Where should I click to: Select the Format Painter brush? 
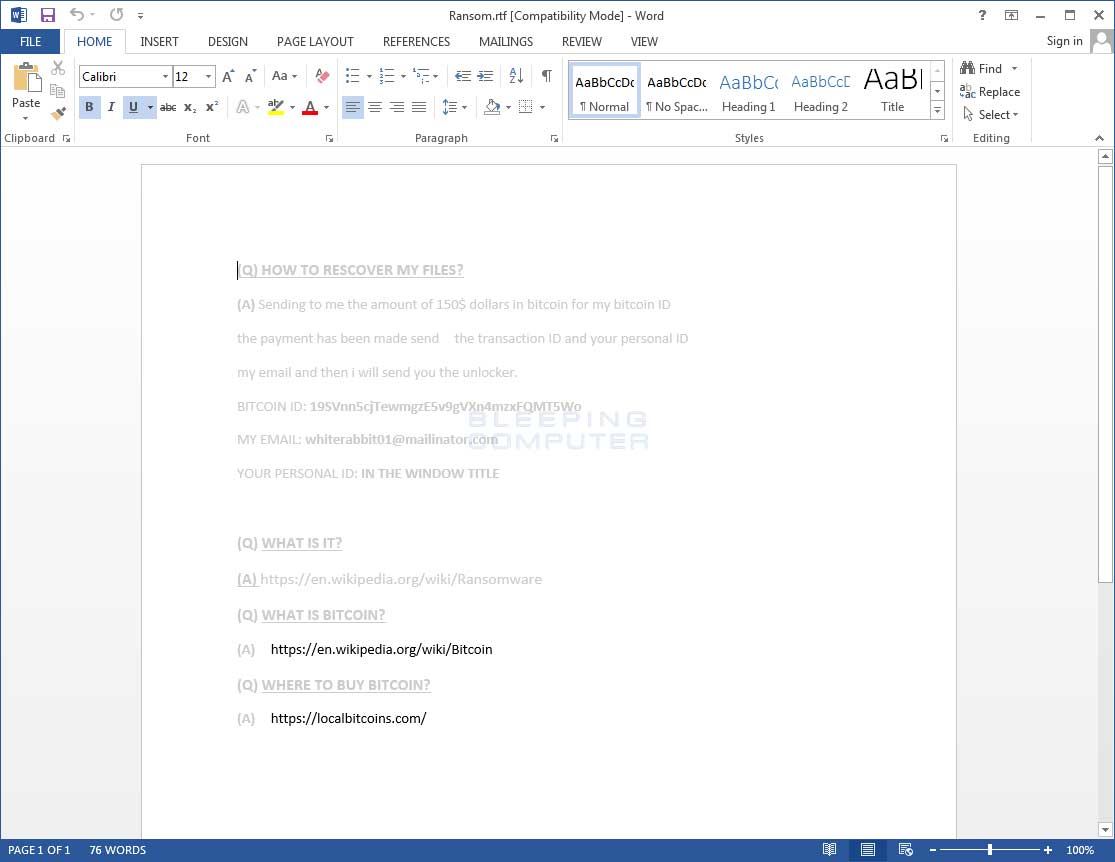(58, 113)
